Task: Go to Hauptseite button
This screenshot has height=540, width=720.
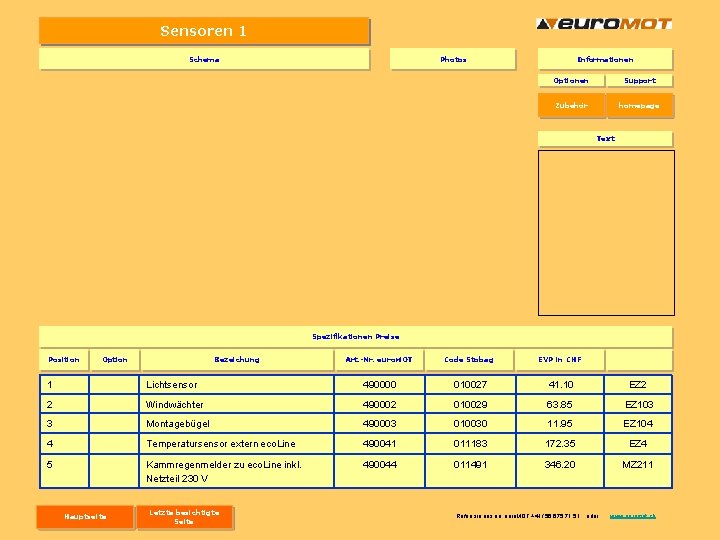Action: pyautogui.click(x=85, y=517)
